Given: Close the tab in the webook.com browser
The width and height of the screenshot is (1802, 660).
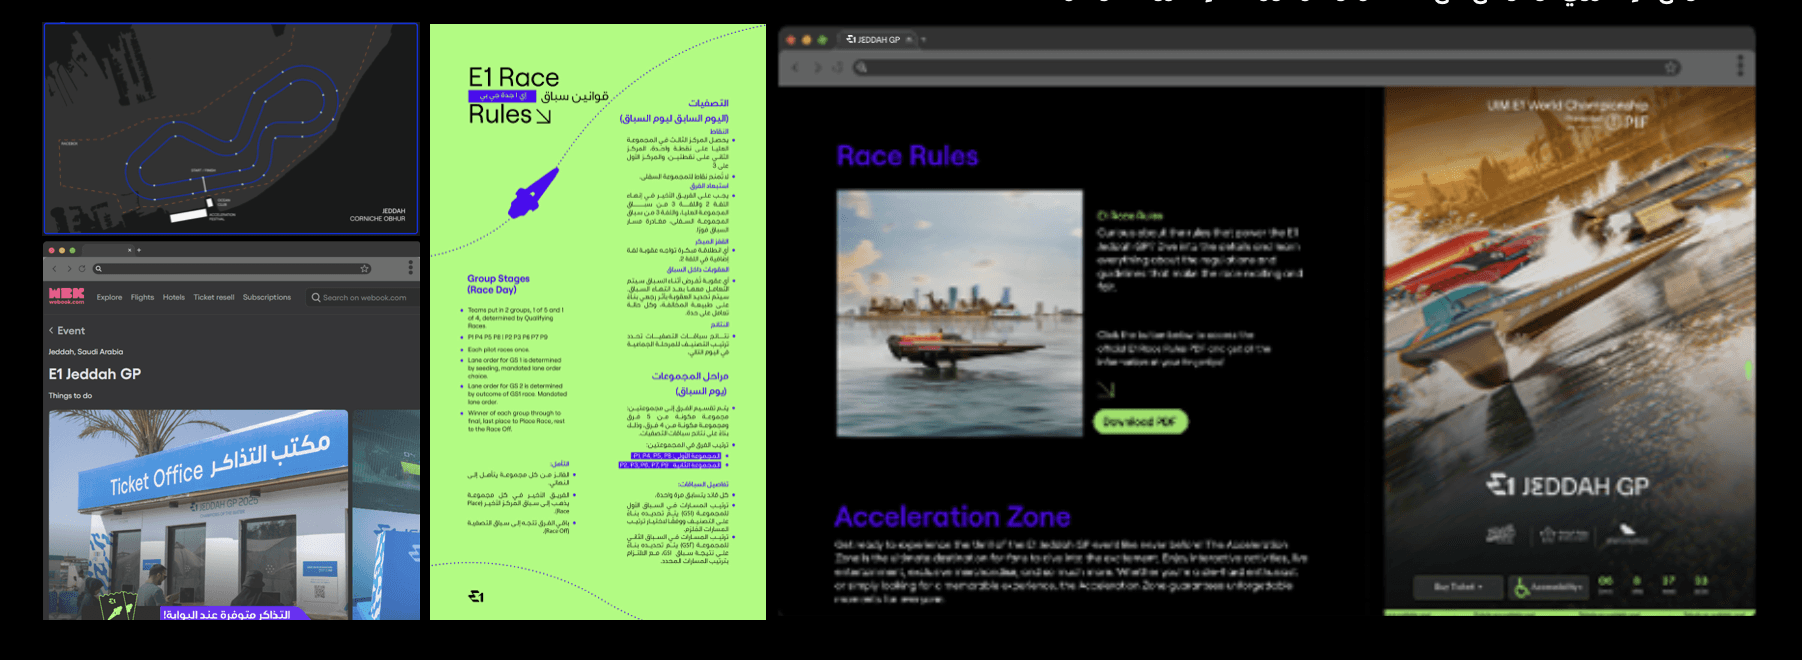Looking at the screenshot, I should click(129, 250).
